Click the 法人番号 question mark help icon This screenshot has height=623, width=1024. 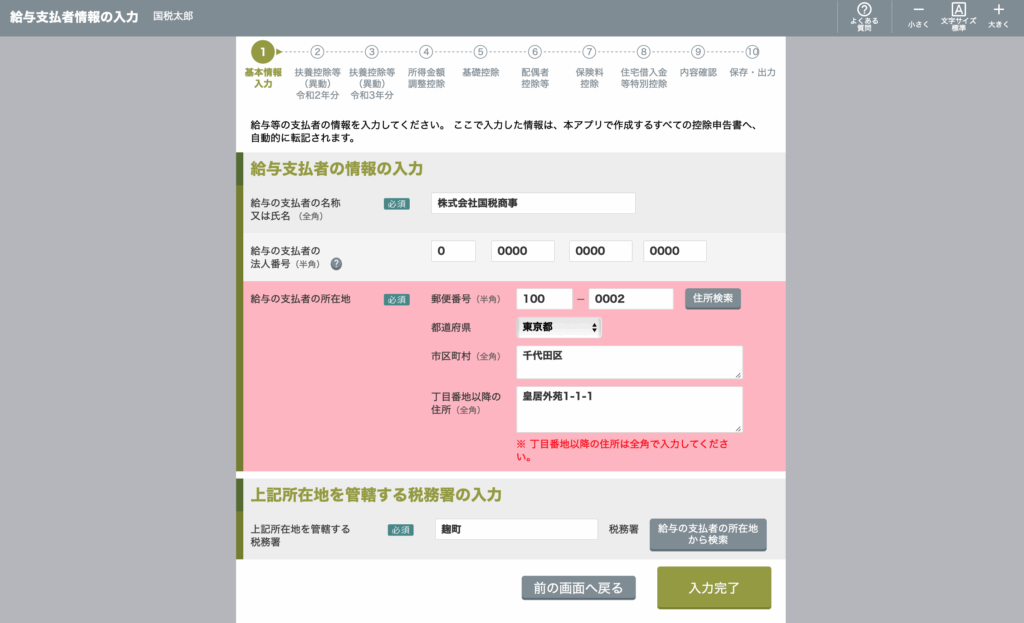click(x=336, y=264)
